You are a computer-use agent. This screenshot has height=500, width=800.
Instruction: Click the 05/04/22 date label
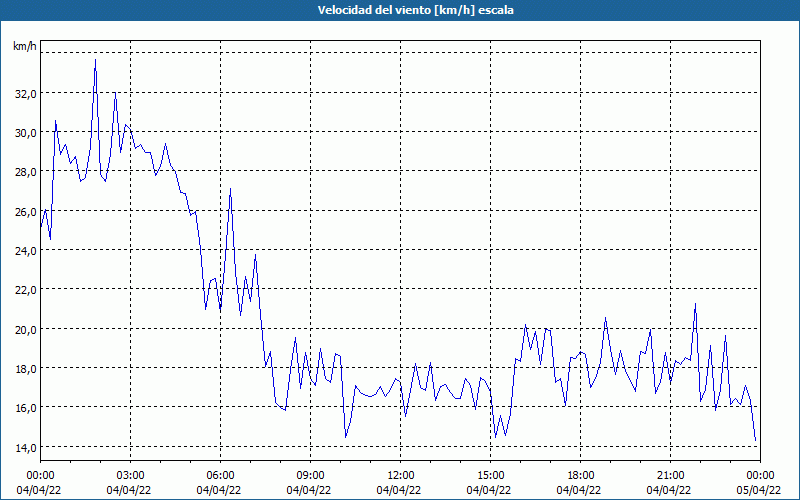(x=758, y=490)
